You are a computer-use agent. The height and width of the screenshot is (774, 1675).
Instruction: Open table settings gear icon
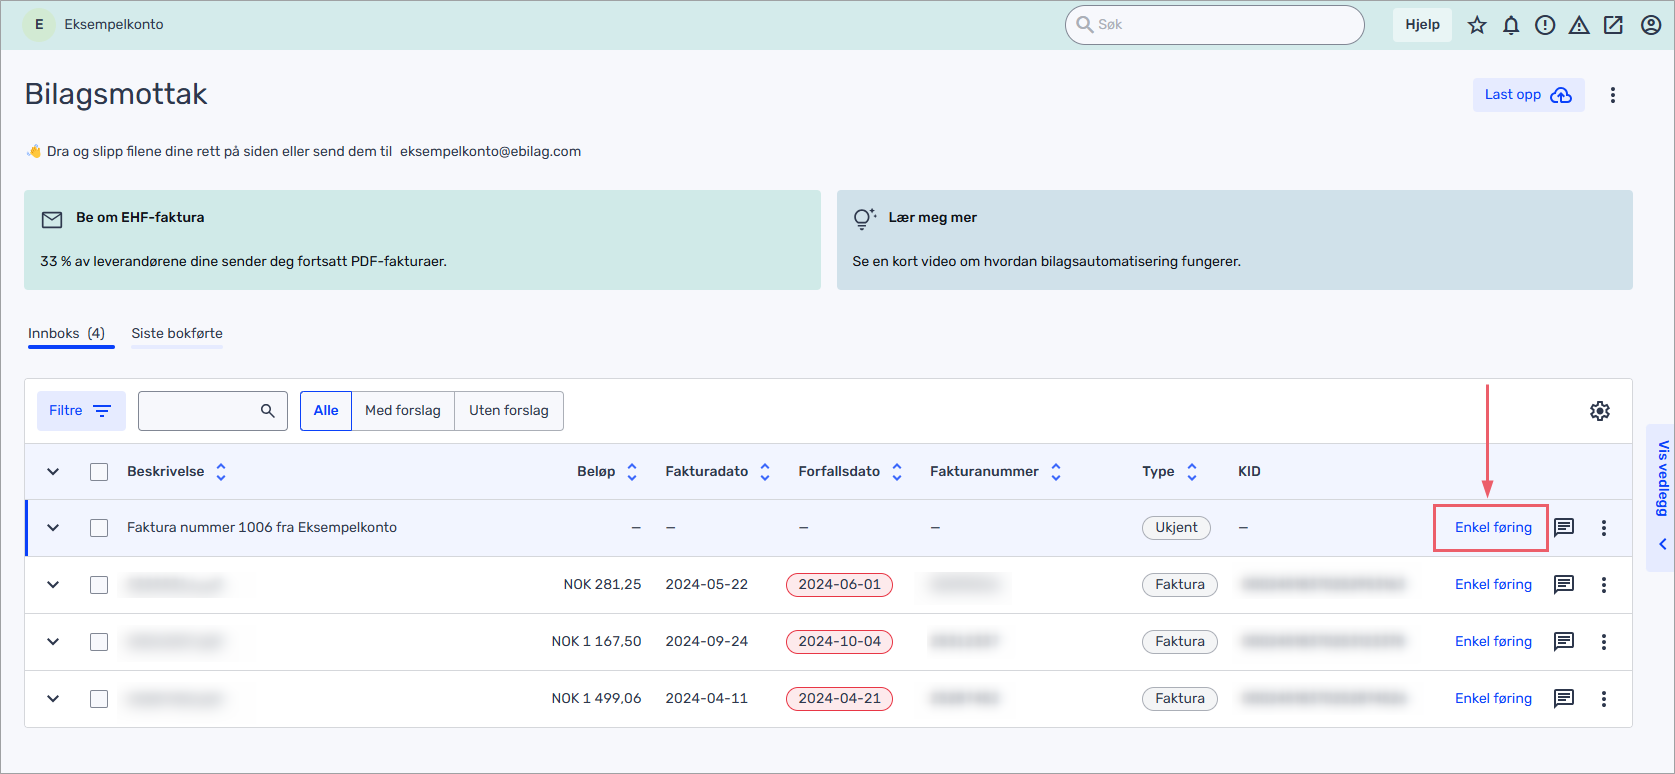coord(1600,411)
